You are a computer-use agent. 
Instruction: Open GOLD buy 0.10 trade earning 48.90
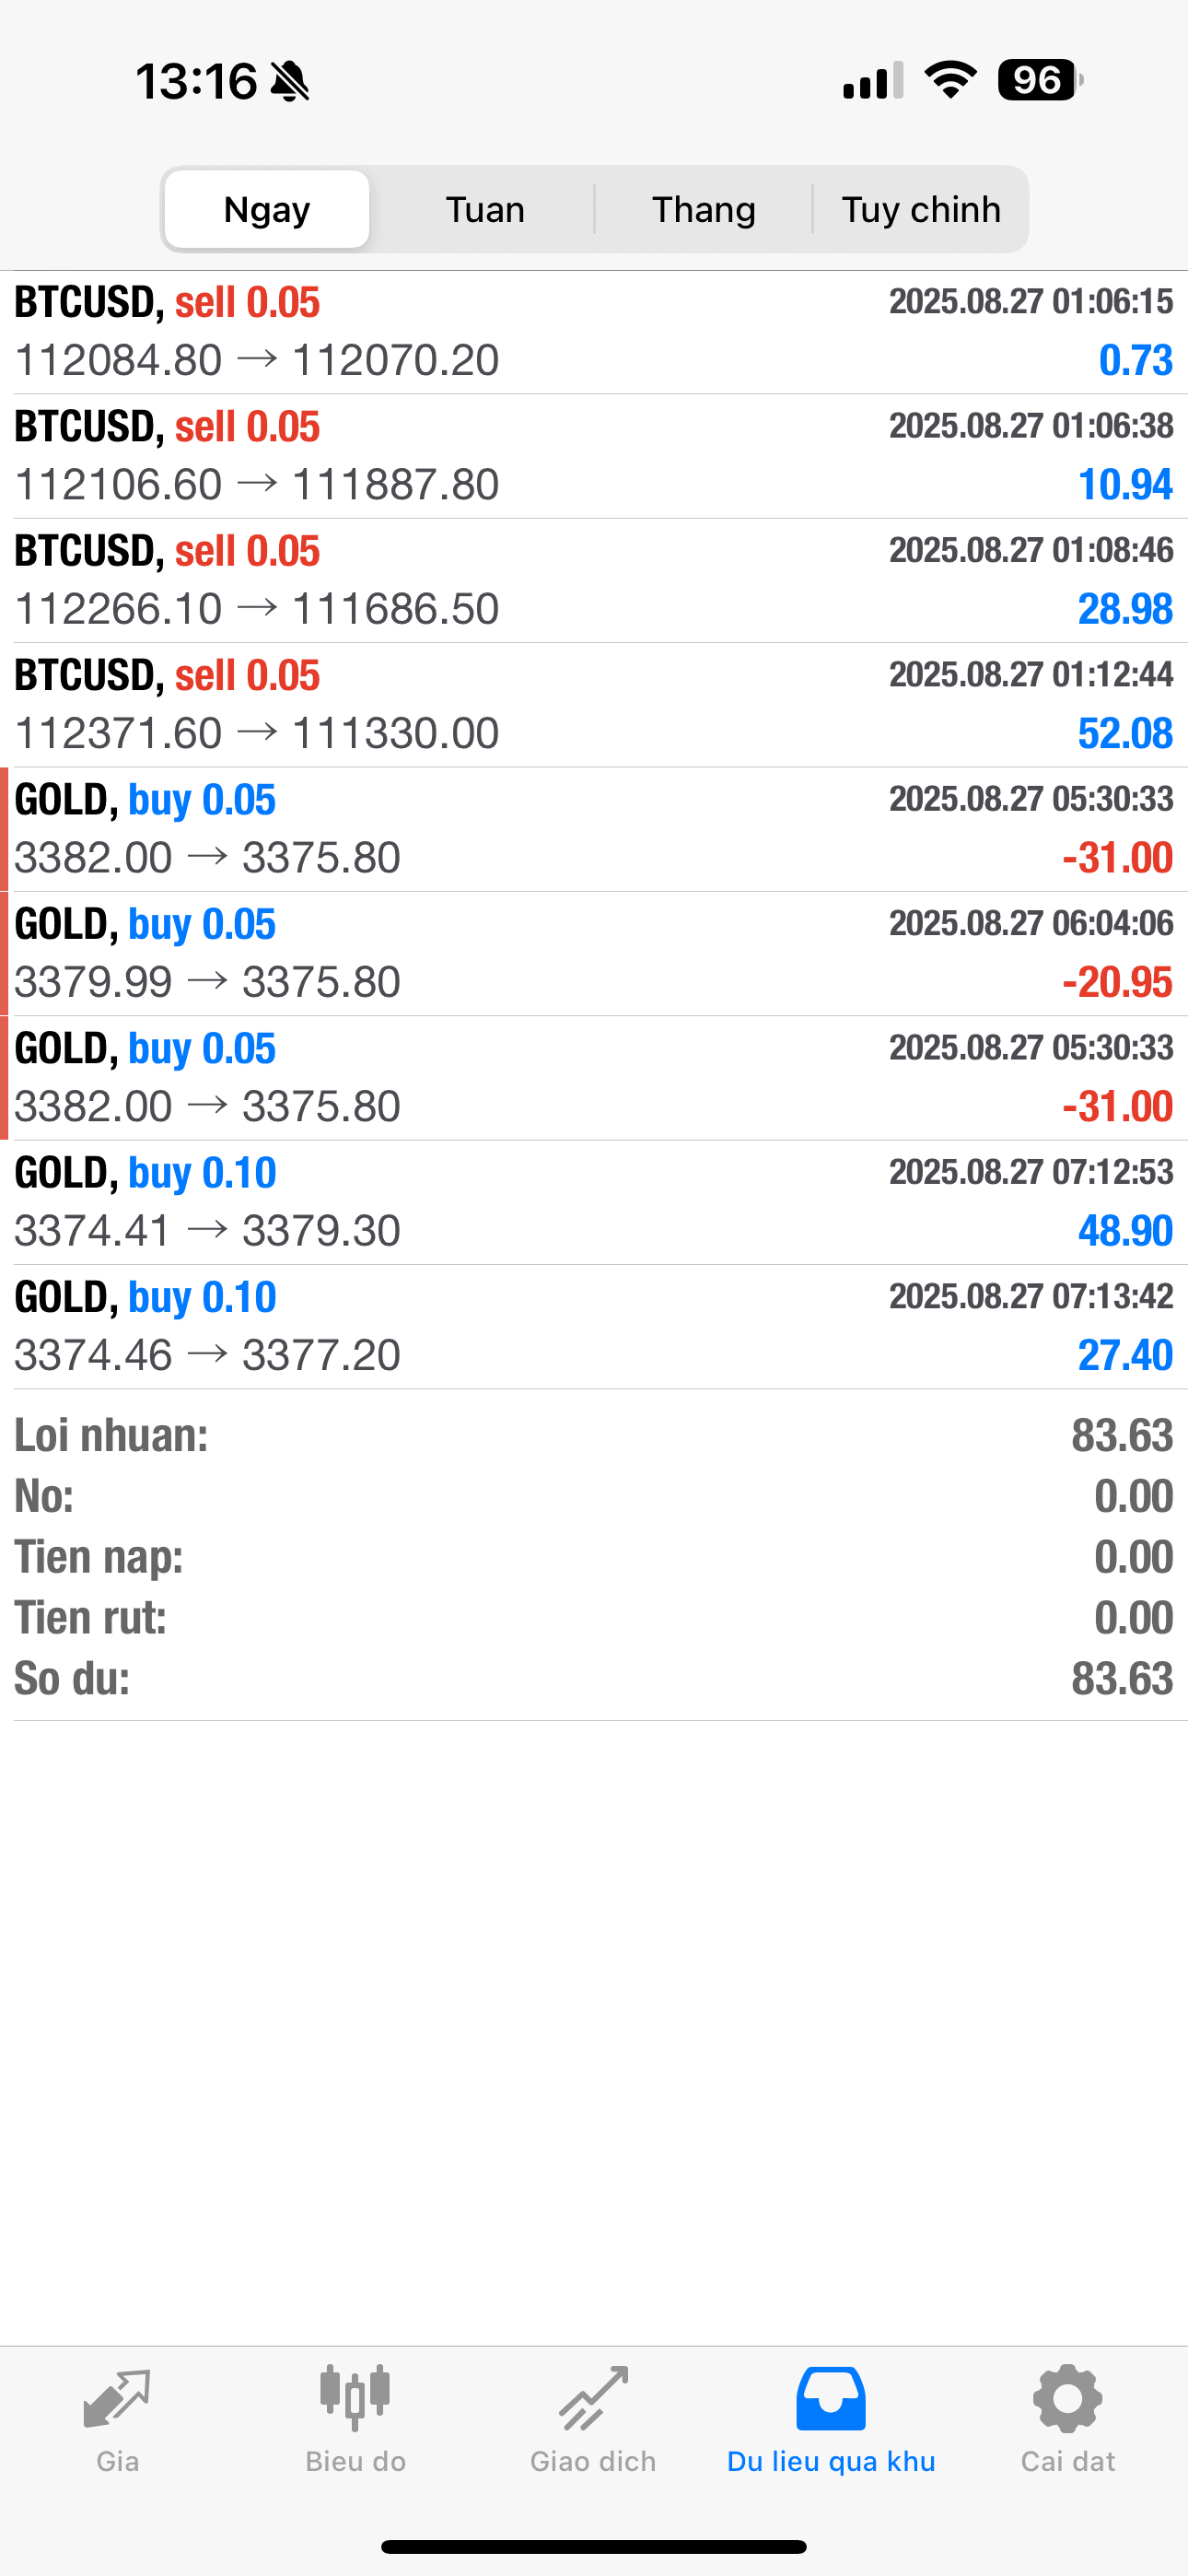(594, 1202)
